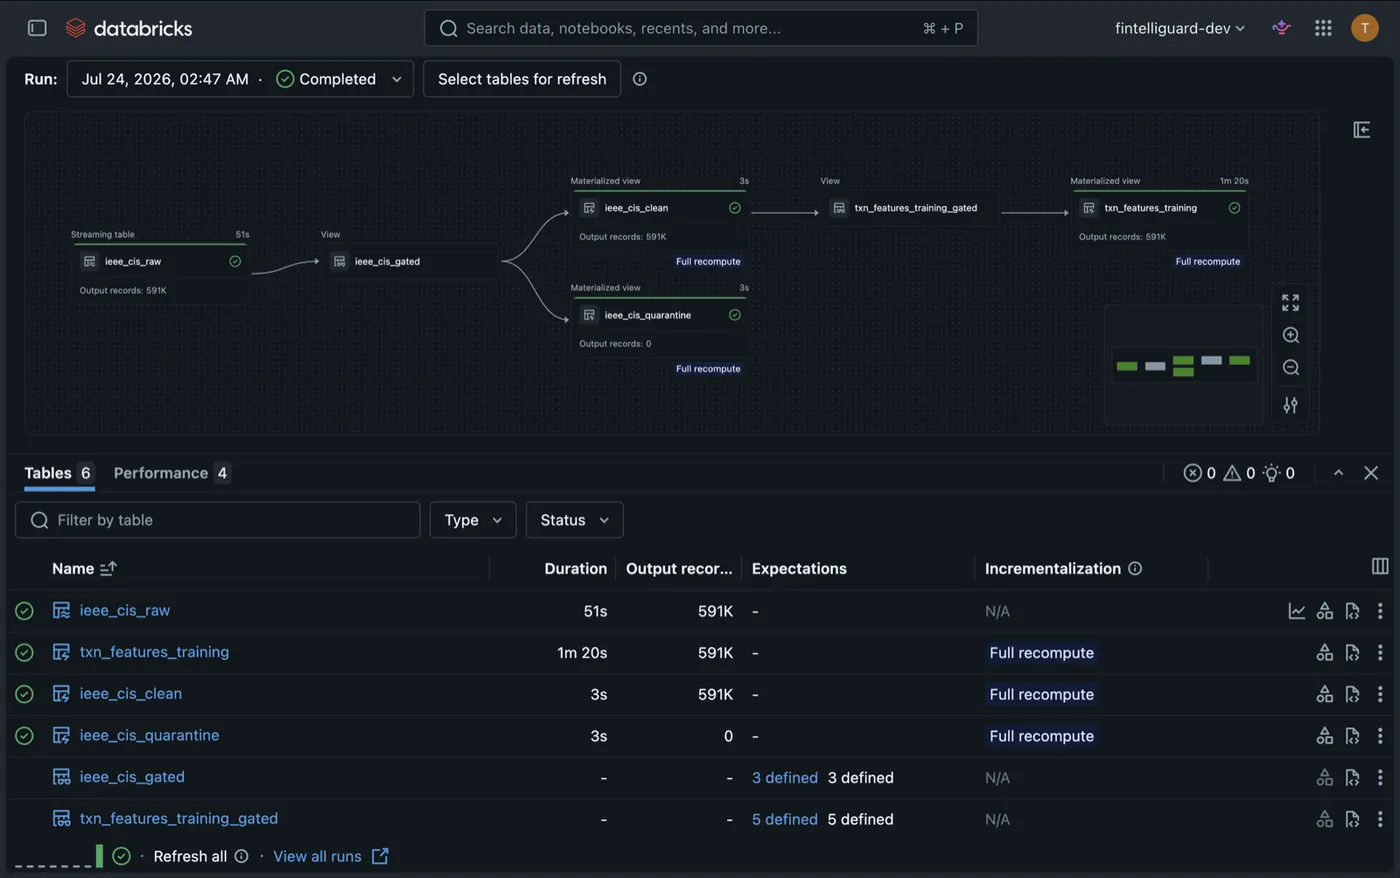This screenshot has width=1400, height=878.
Task: Open the Status filter dropdown
Action: [574, 520]
